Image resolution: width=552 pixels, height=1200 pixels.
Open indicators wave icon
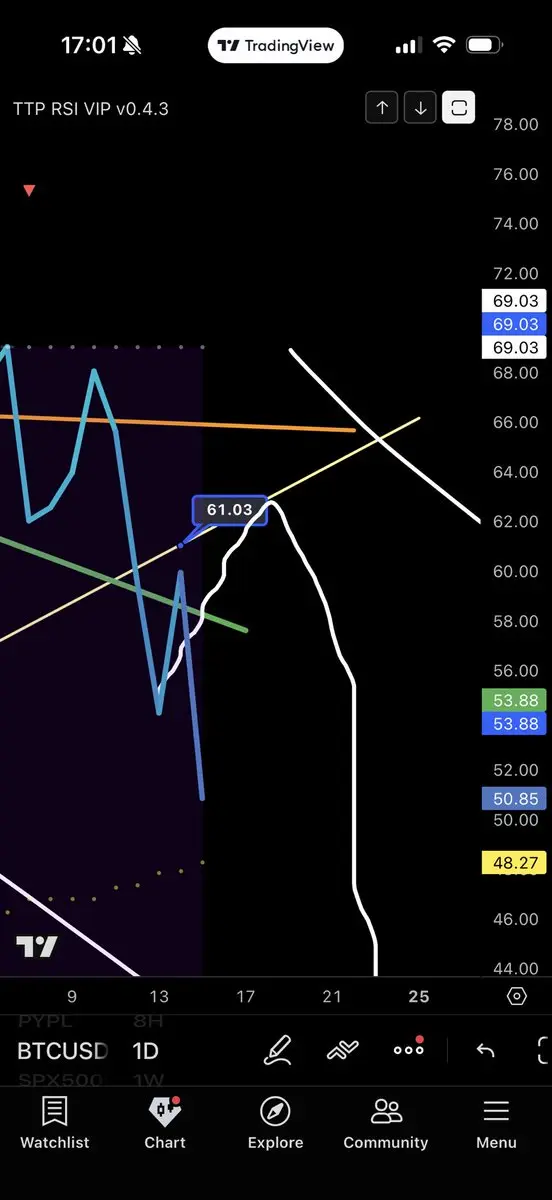343,1050
